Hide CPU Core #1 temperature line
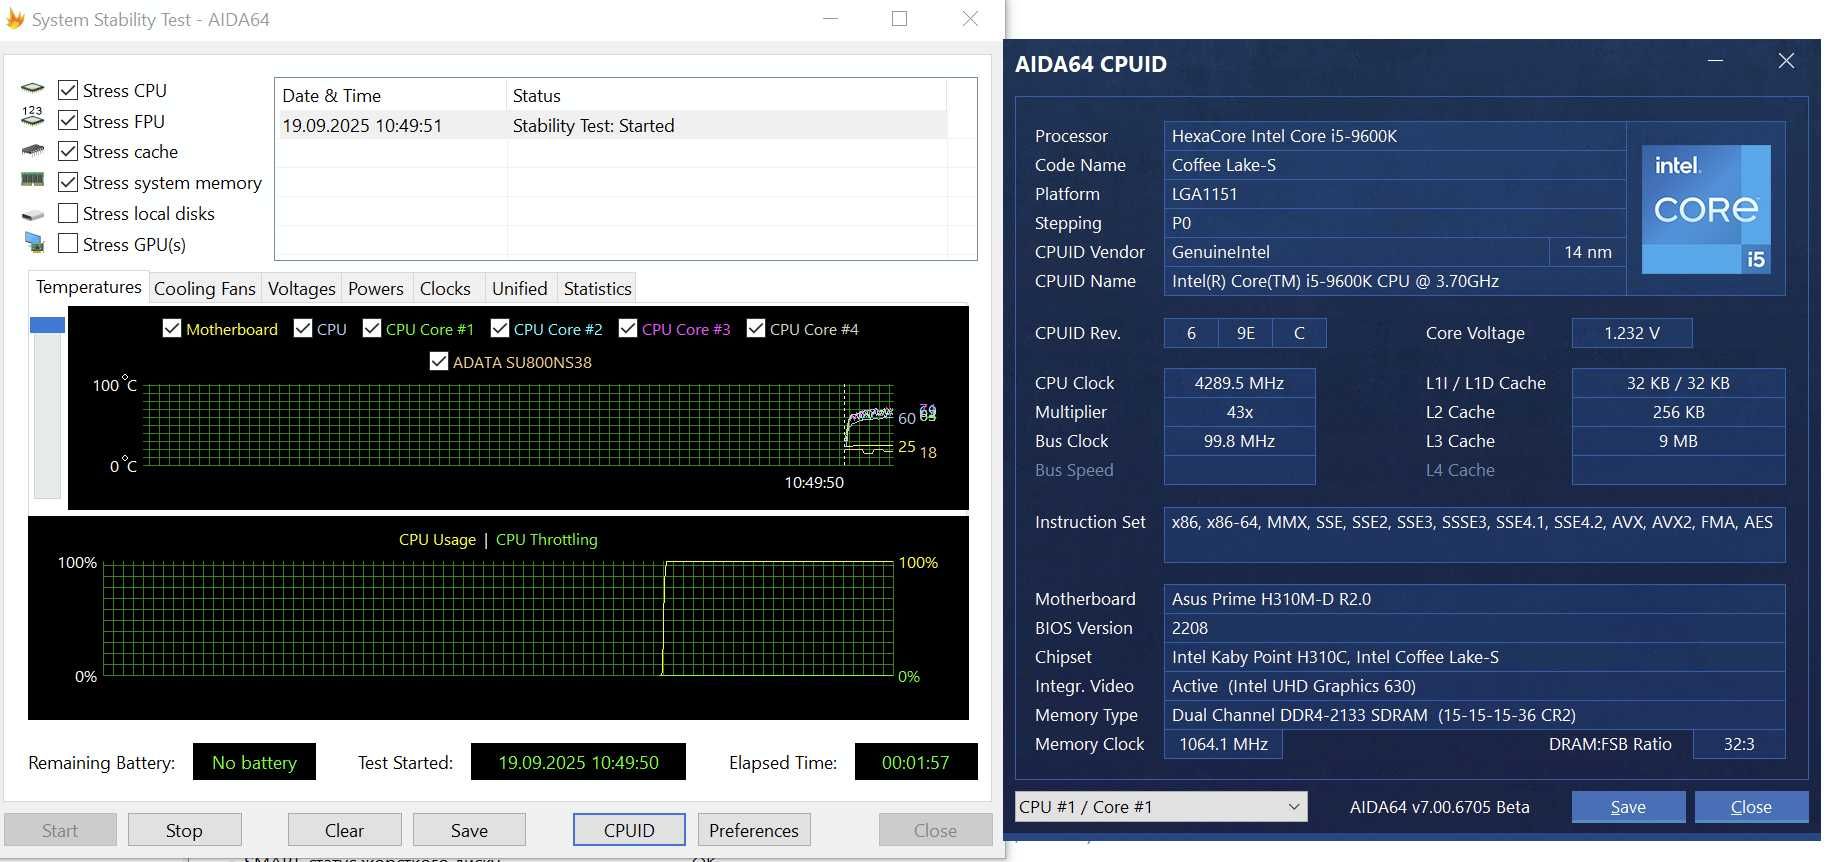The width and height of the screenshot is (1843, 862). [372, 328]
